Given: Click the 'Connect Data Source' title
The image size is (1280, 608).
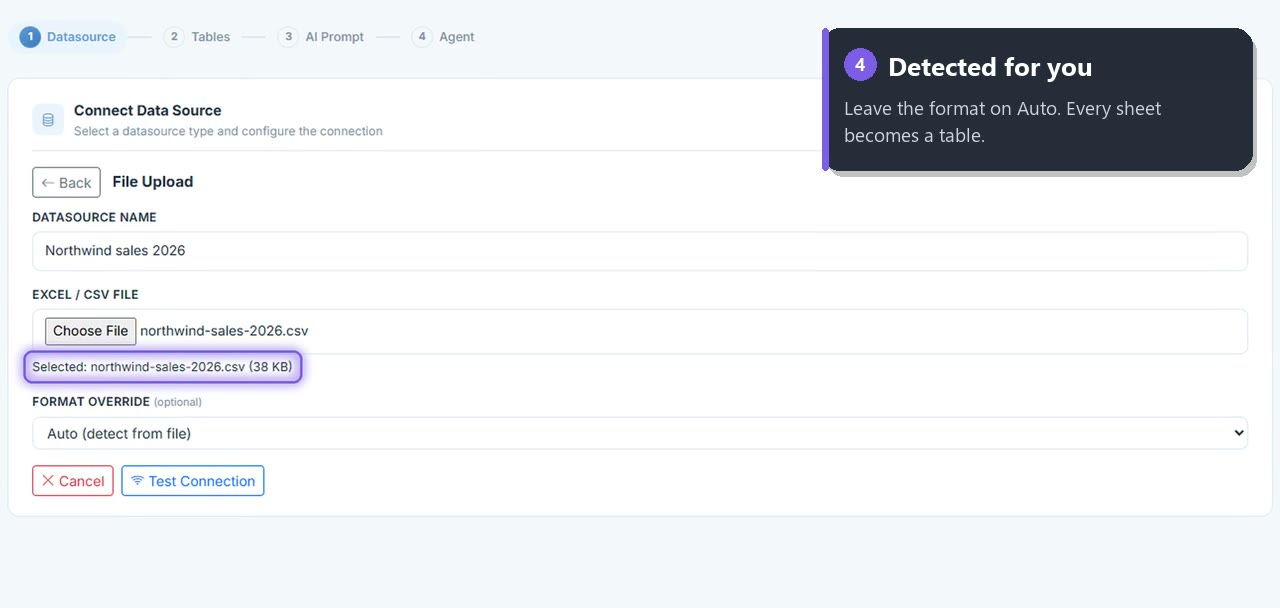Looking at the screenshot, I should [x=148, y=110].
